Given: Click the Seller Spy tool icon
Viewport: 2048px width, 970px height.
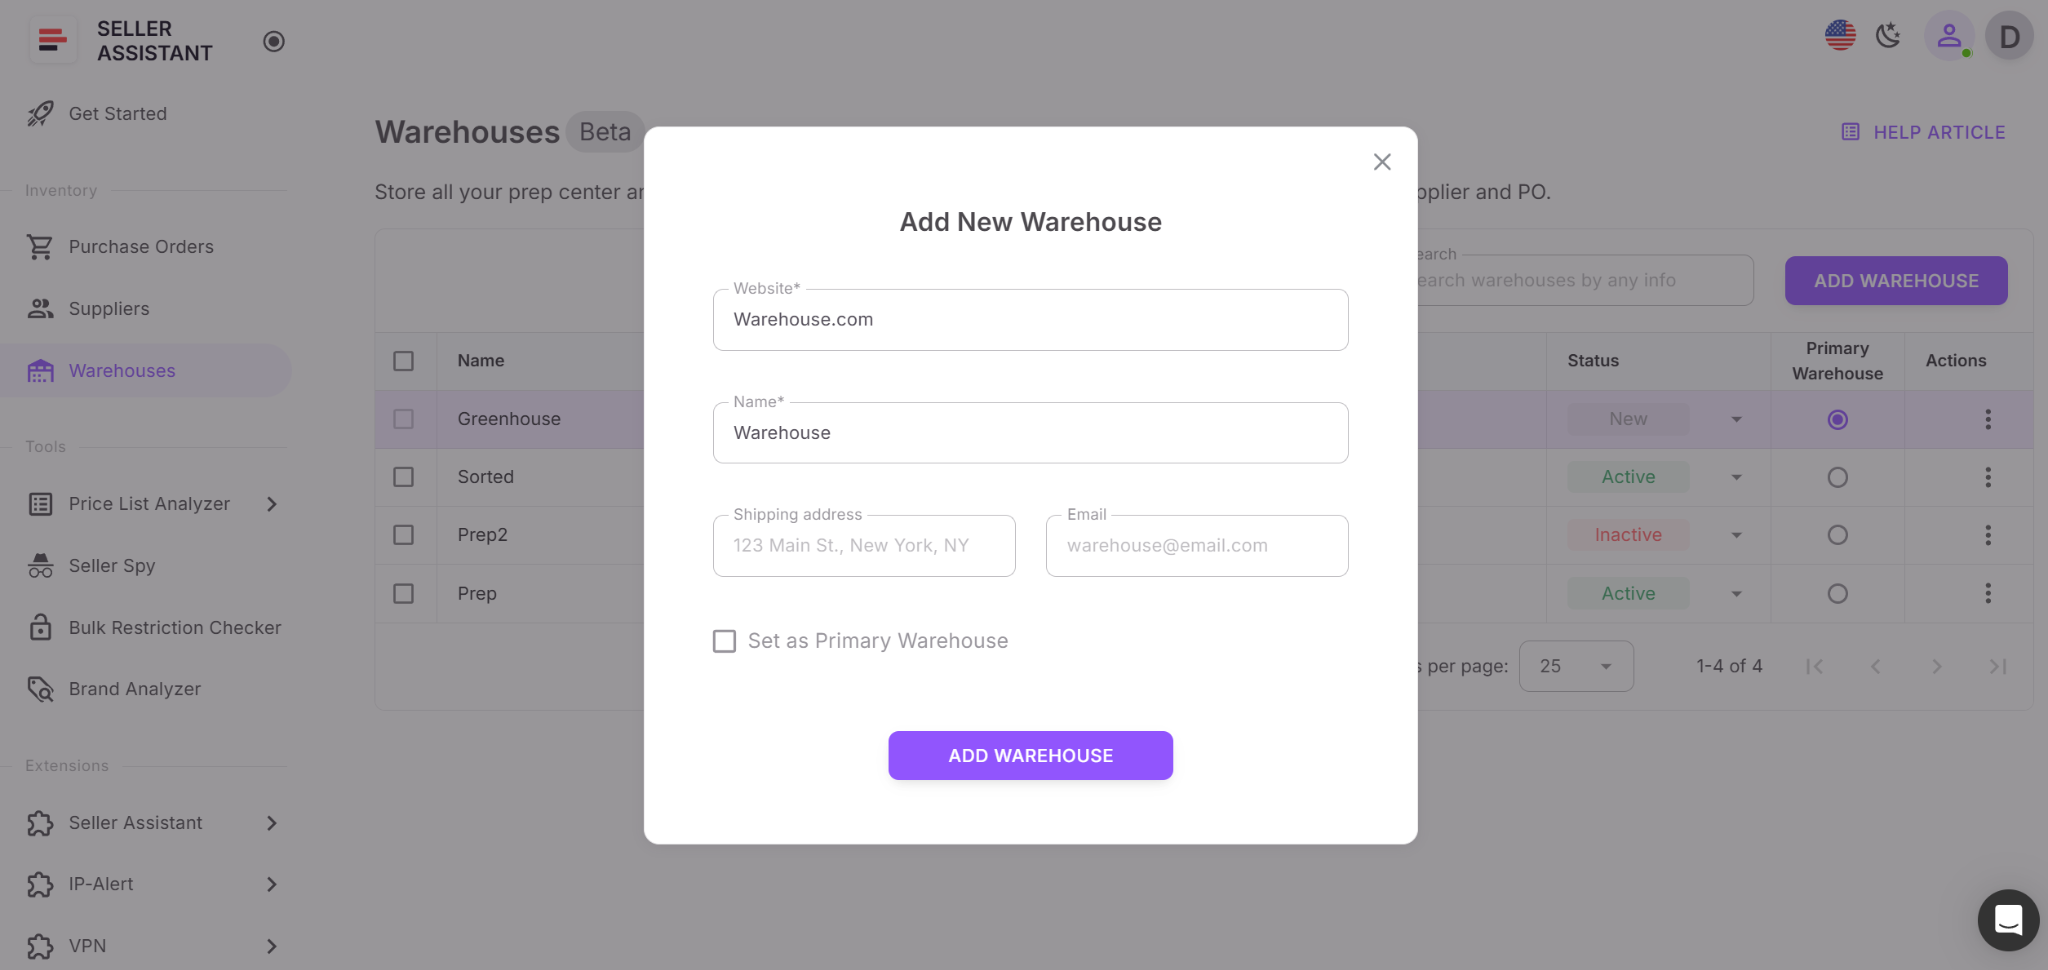Looking at the screenshot, I should coord(40,565).
